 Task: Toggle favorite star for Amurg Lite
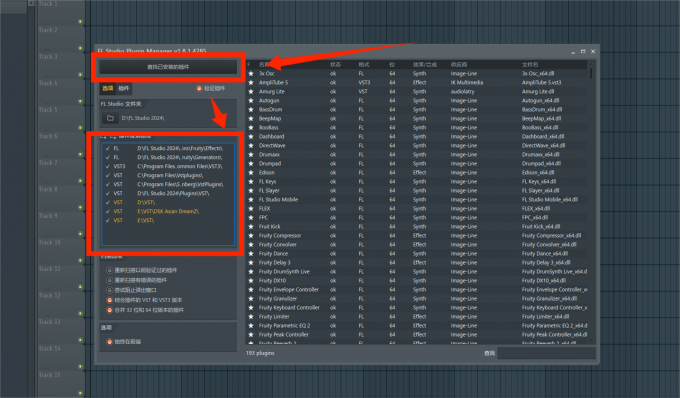[x=251, y=91]
